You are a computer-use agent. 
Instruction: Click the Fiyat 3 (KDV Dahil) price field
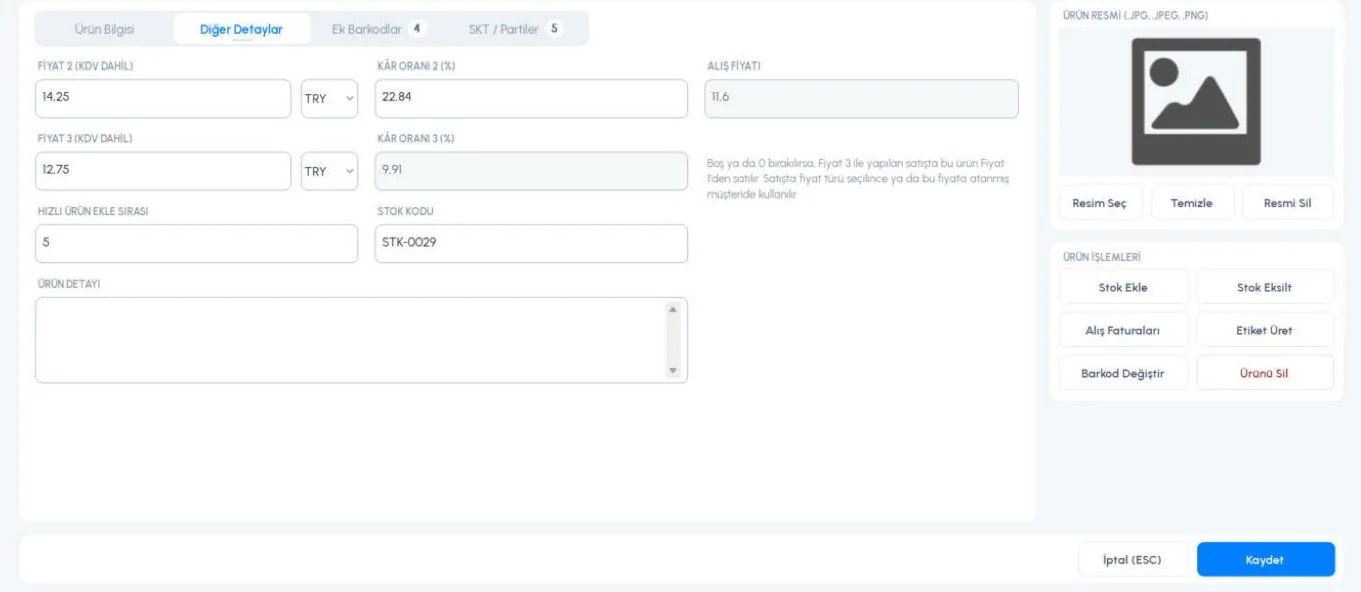(163, 171)
